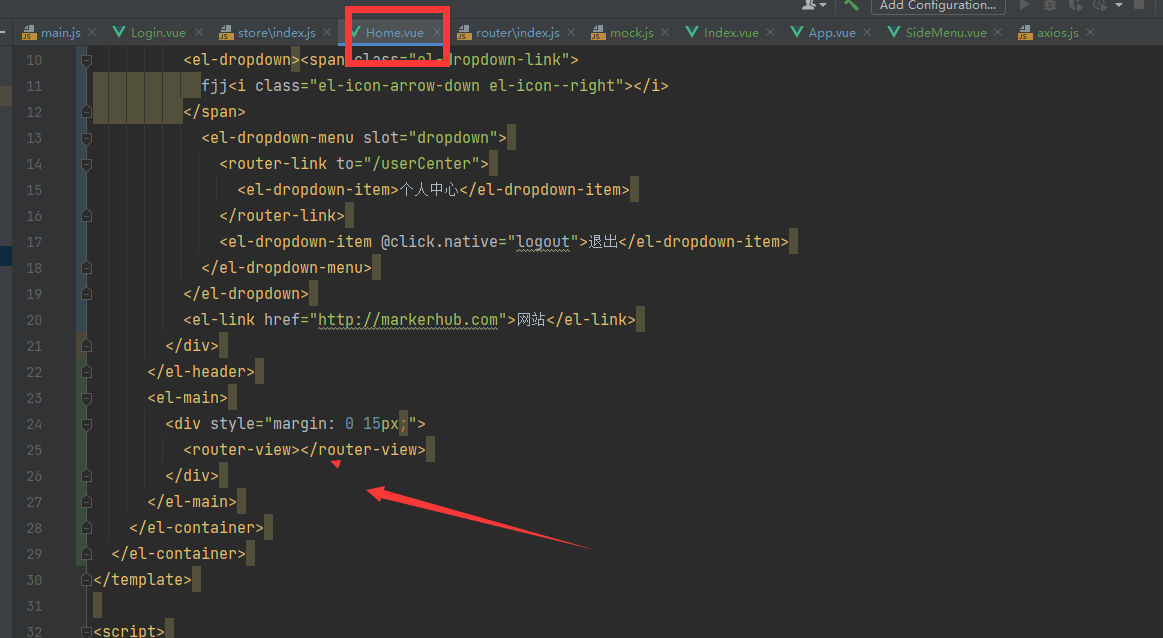This screenshot has height=638, width=1163.
Task: Click the Profiler run icon
Action: (1100, 4)
